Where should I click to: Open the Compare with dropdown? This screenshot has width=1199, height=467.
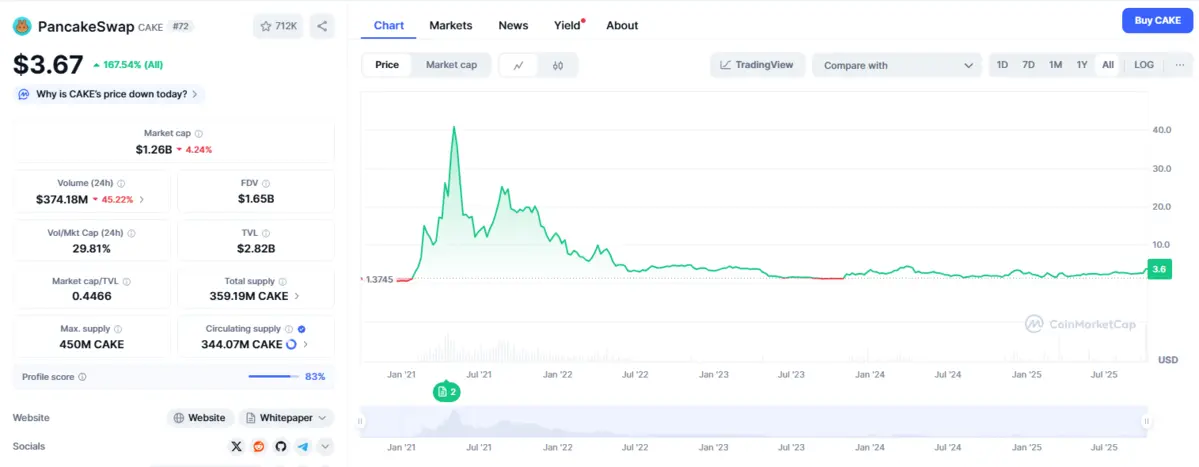tap(896, 65)
